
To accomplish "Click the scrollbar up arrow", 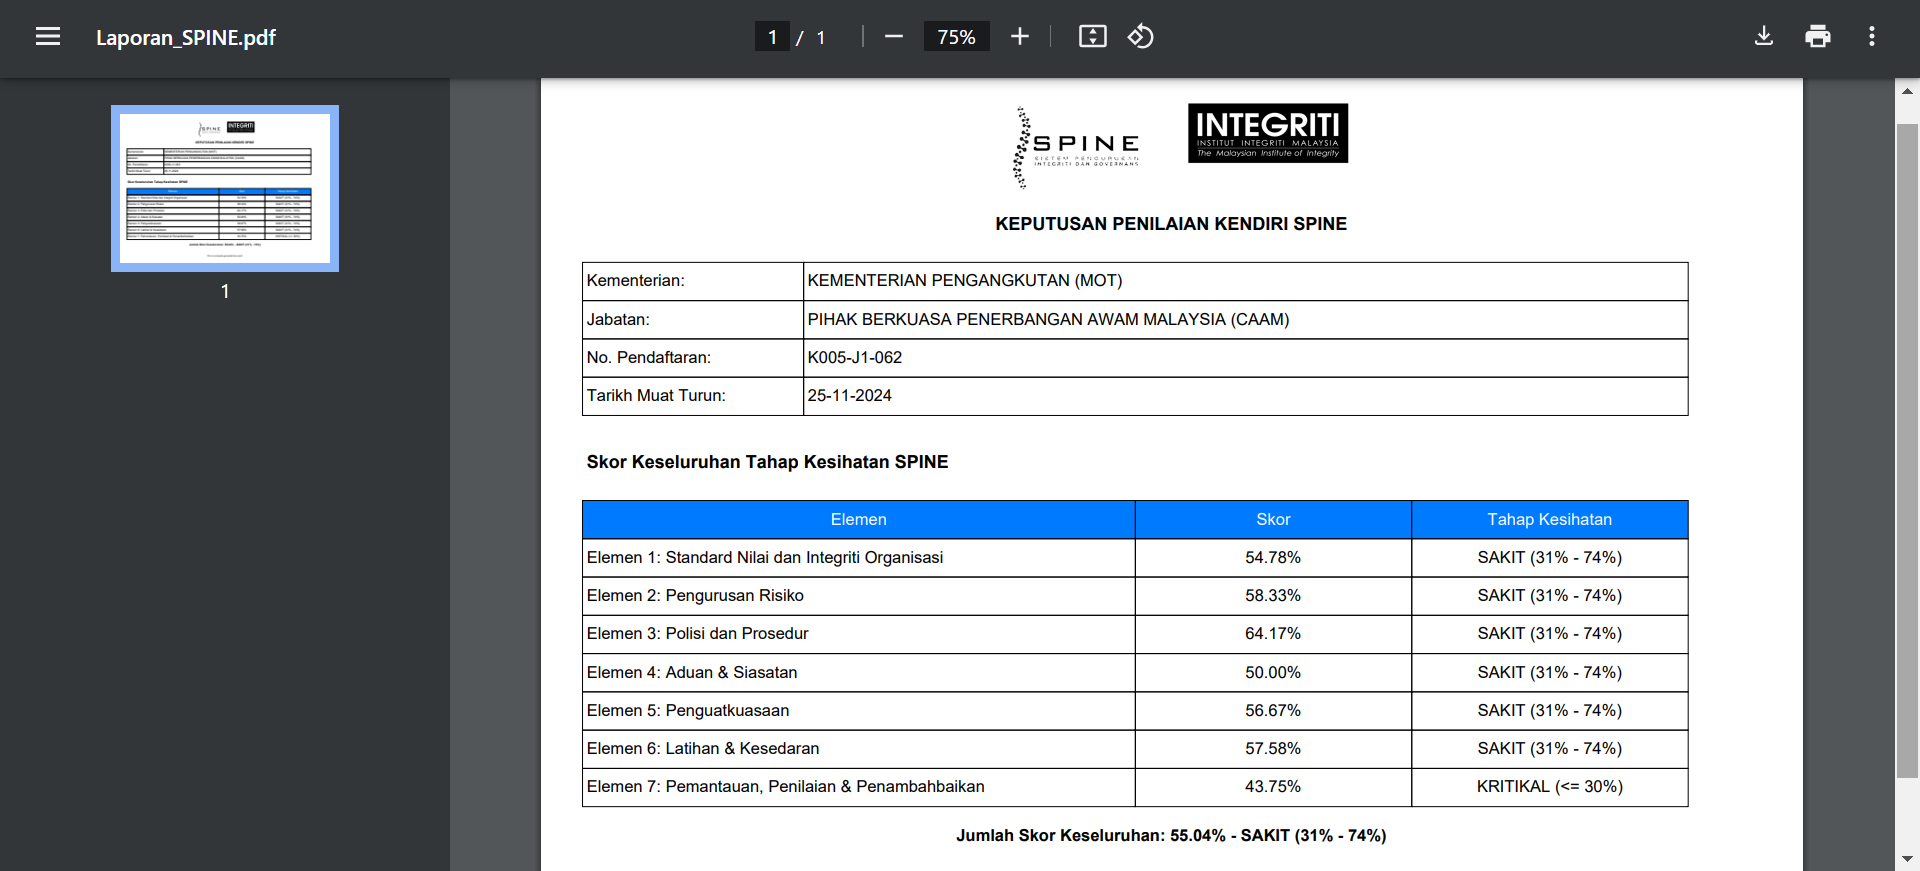I will (x=1907, y=91).
